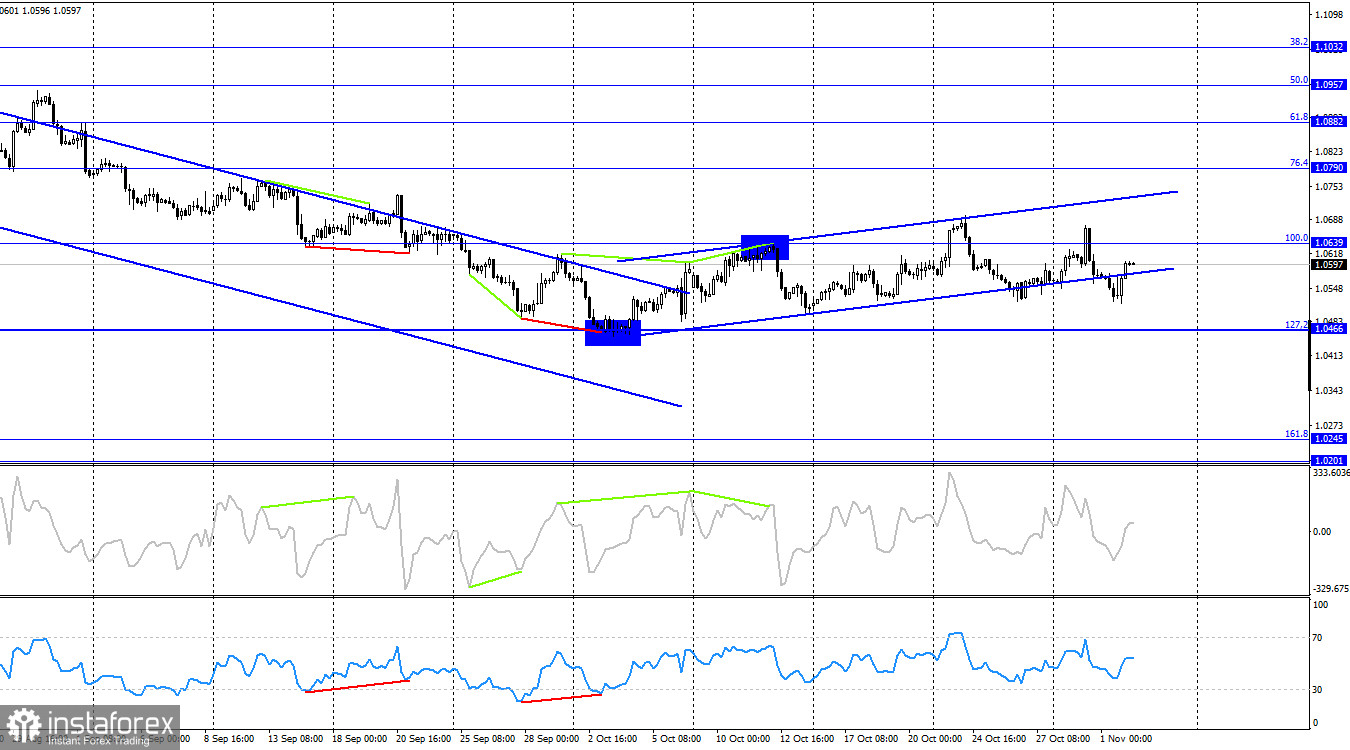1350x750 pixels.
Task: Select the 1.0245 price tag
Action: [1329, 439]
